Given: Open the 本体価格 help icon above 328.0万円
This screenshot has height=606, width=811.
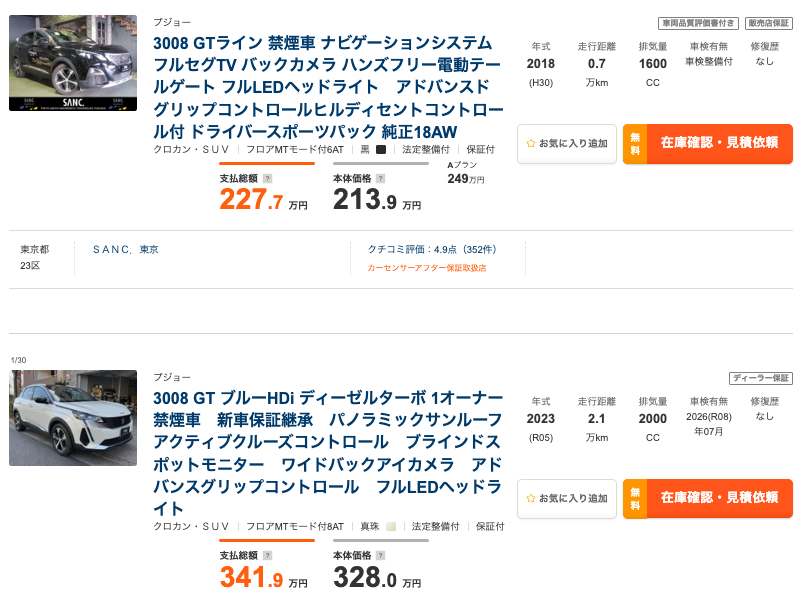Looking at the screenshot, I should click(380, 555).
